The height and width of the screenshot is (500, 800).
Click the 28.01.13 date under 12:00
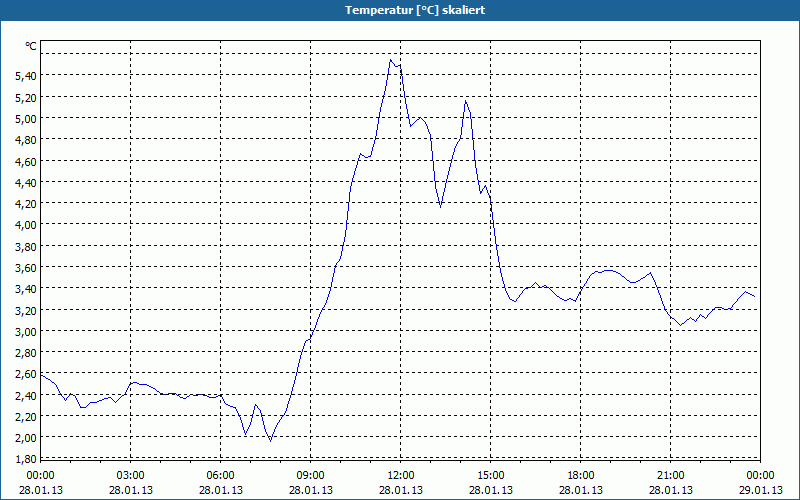[x=401, y=490]
